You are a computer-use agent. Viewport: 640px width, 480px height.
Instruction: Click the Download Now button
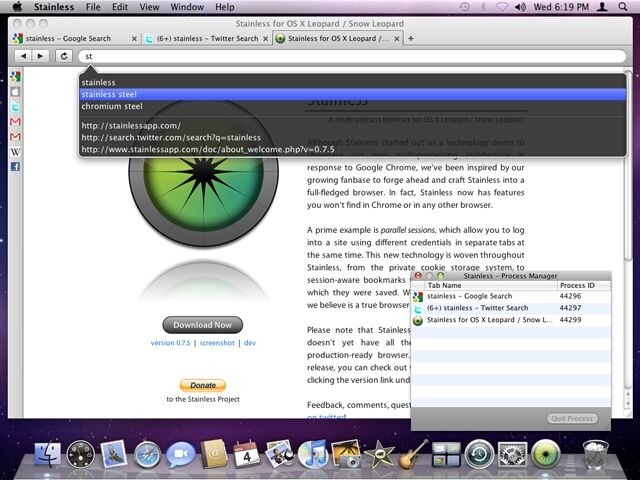202,325
